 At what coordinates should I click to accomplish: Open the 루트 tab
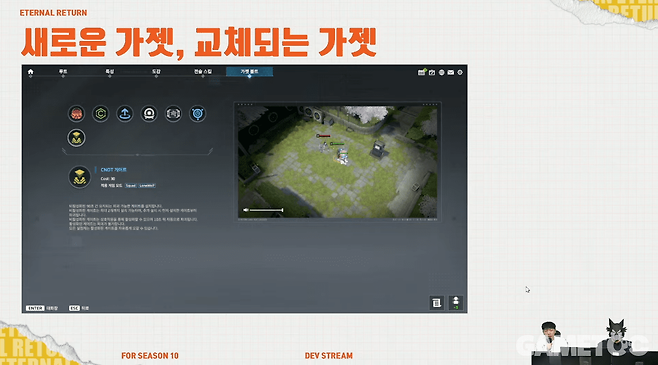[63, 72]
